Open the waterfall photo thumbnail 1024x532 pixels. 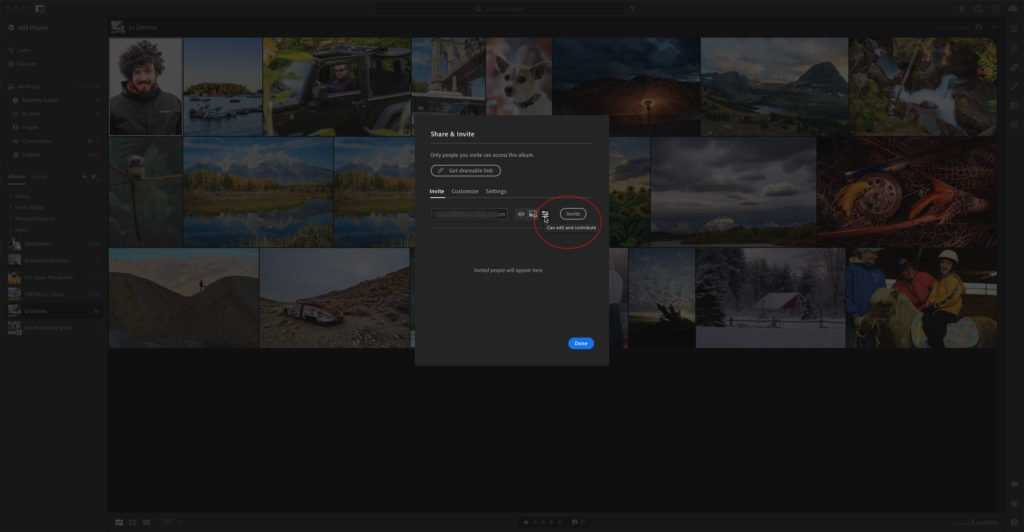923,87
